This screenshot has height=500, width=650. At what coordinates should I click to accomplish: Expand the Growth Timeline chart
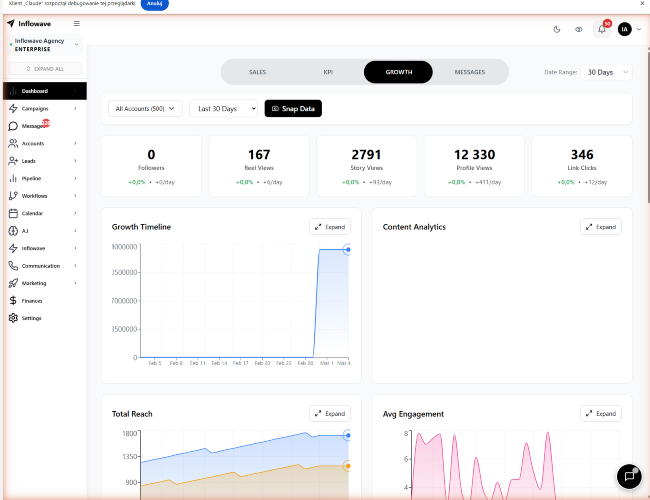pyautogui.click(x=329, y=227)
